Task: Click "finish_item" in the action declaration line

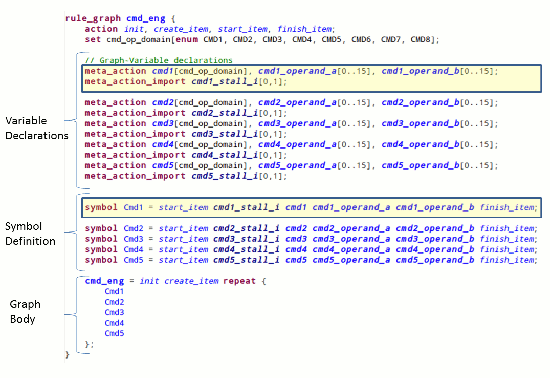Action: coord(304,29)
